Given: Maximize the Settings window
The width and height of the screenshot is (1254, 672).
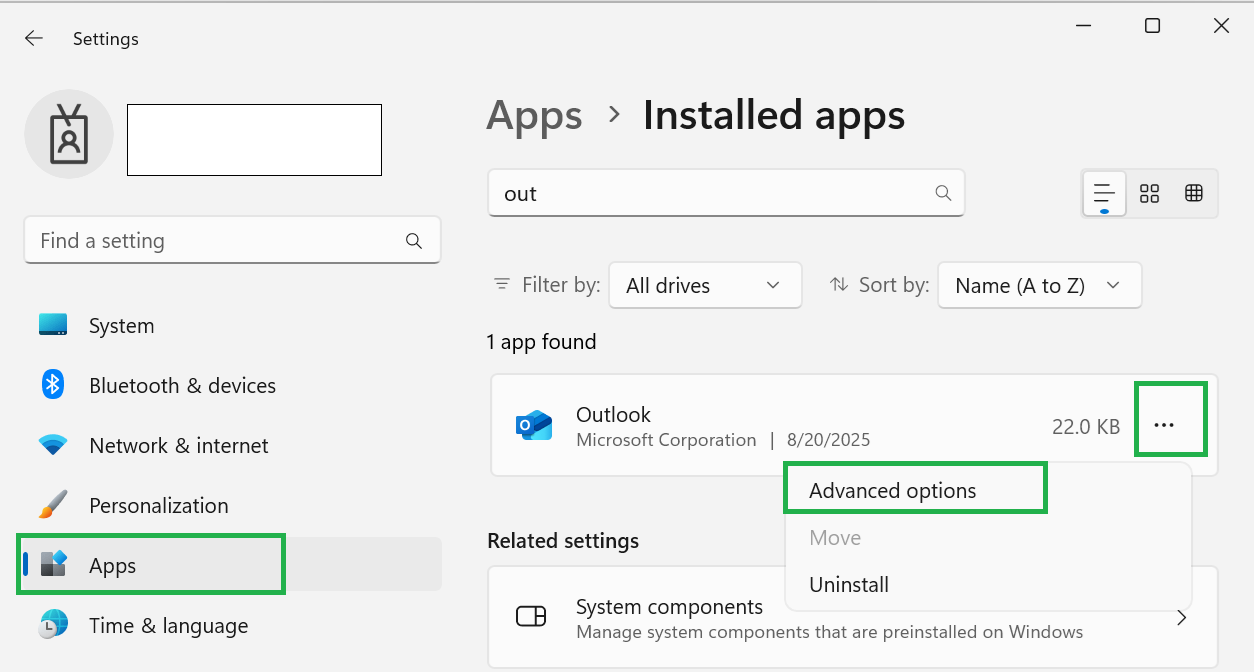Looking at the screenshot, I should (1152, 26).
